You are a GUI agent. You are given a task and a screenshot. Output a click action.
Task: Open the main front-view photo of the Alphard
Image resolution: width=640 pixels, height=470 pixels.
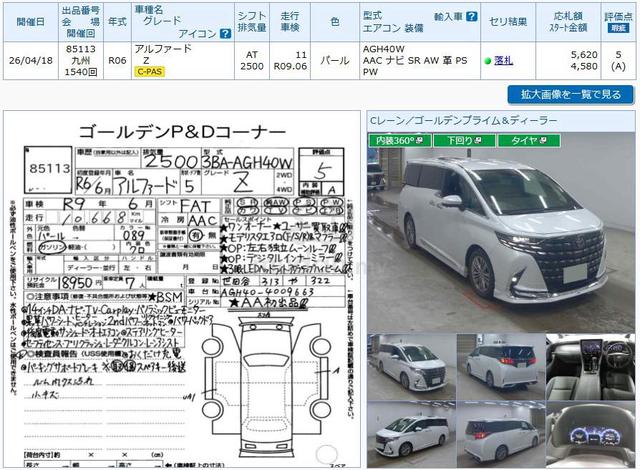click(x=501, y=233)
